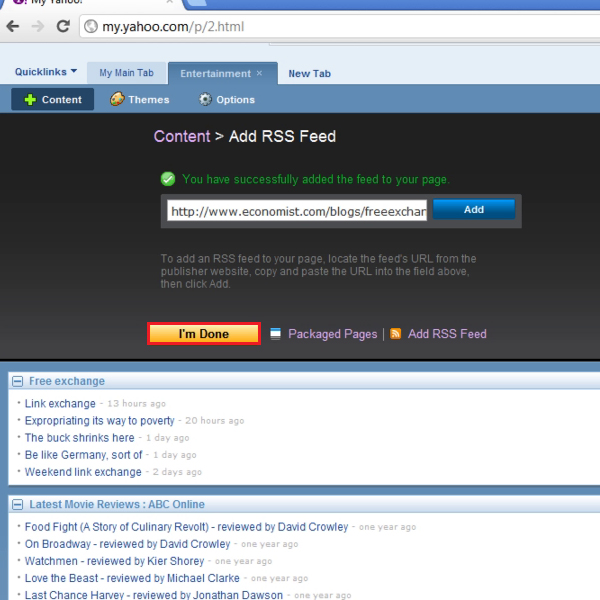This screenshot has width=600, height=600.
Task: Click the green plus Content icon
Action: (x=30, y=99)
